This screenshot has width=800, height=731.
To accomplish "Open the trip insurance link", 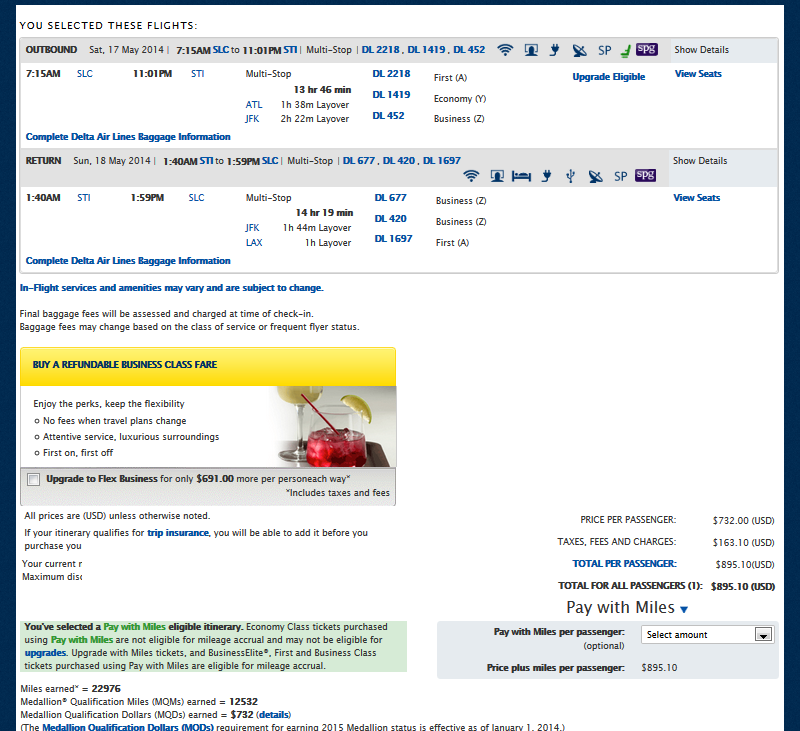I will pyautogui.click(x=178, y=533).
